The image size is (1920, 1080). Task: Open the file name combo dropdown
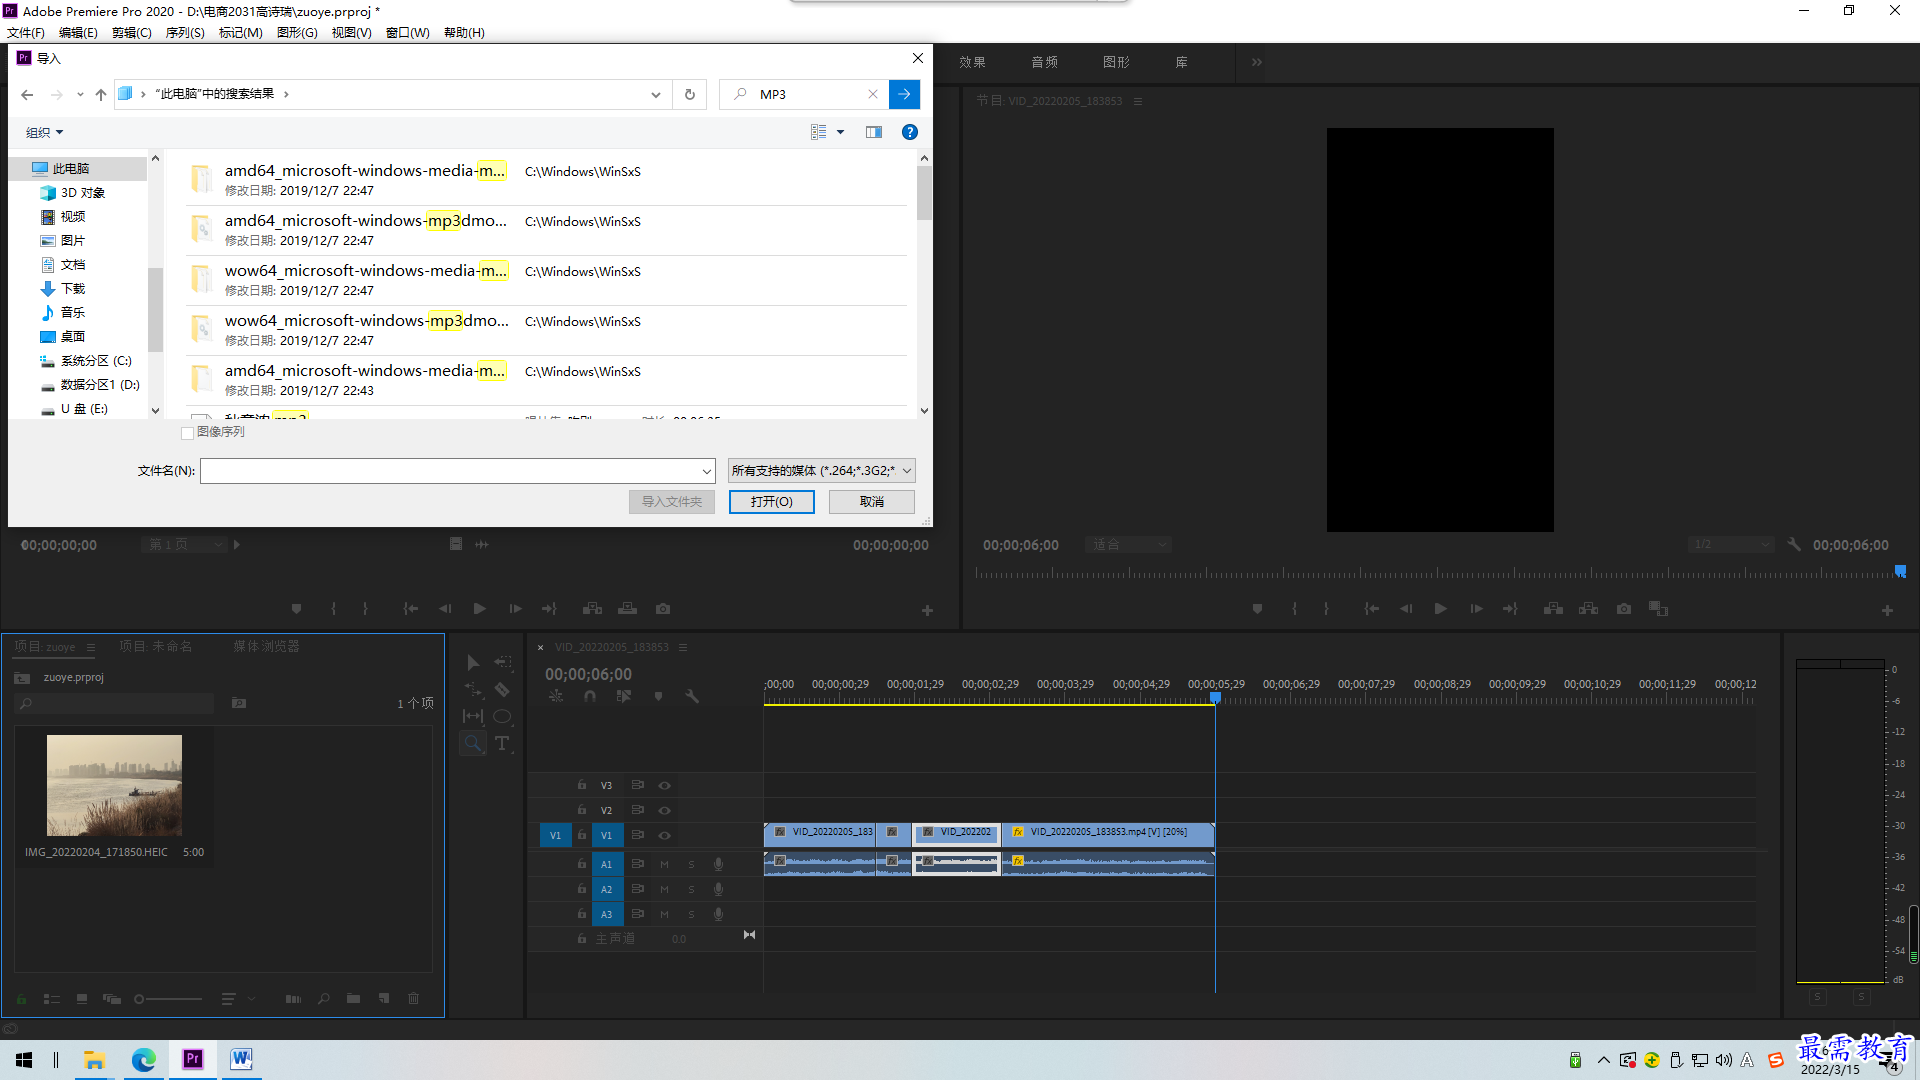pos(707,471)
